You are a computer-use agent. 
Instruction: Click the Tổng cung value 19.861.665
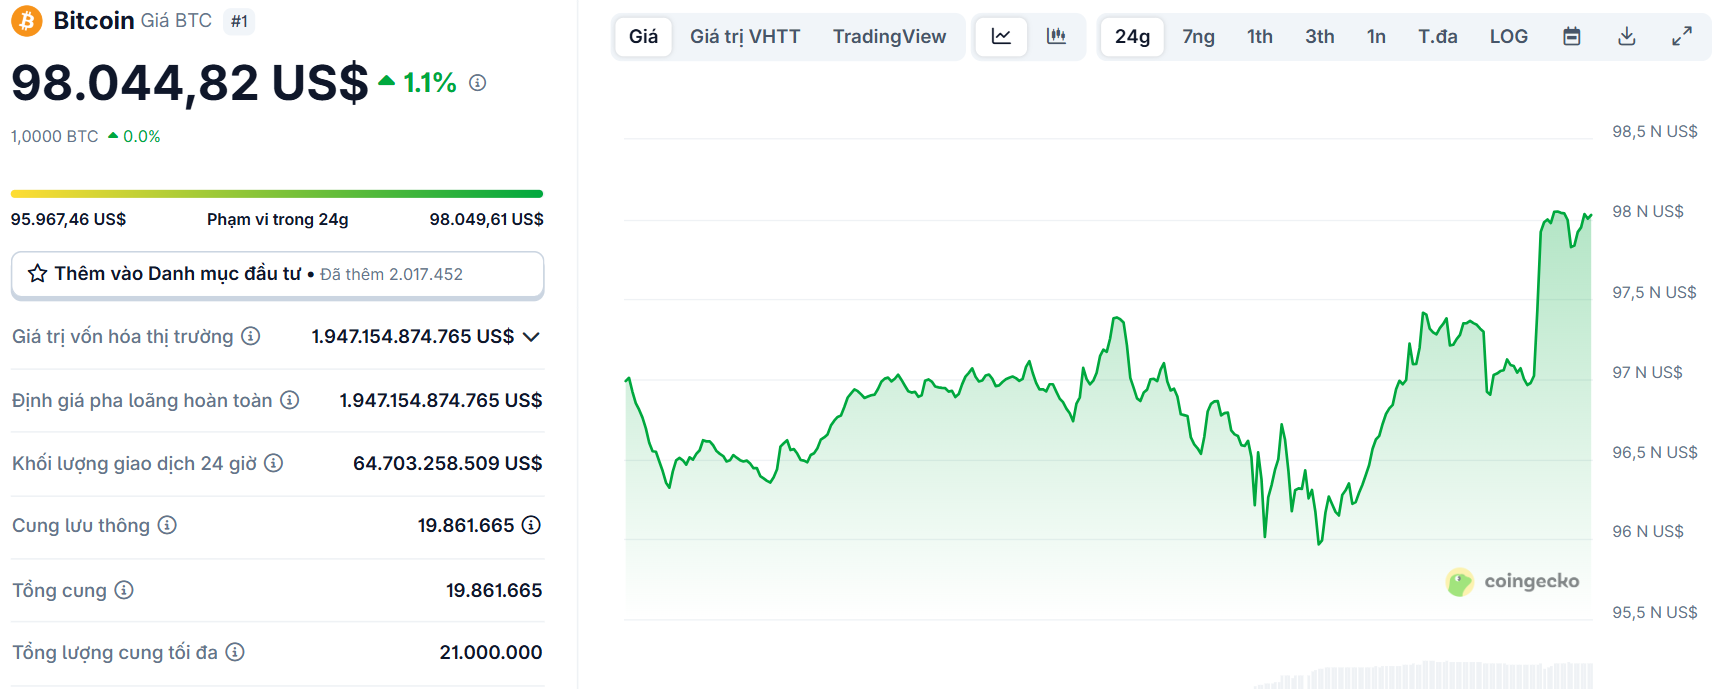494,590
